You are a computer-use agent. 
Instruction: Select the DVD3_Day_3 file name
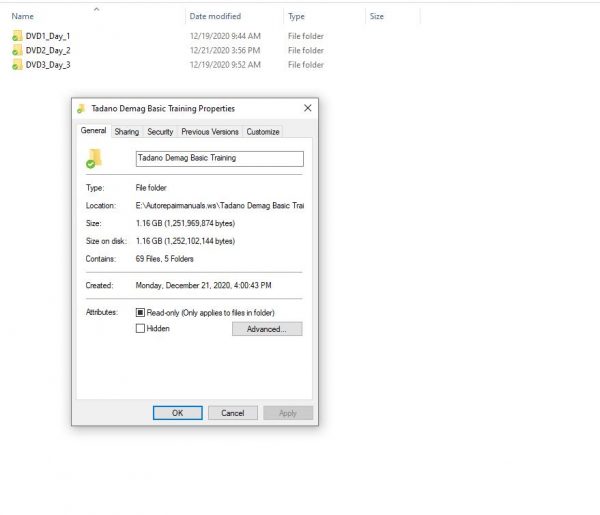[48, 65]
